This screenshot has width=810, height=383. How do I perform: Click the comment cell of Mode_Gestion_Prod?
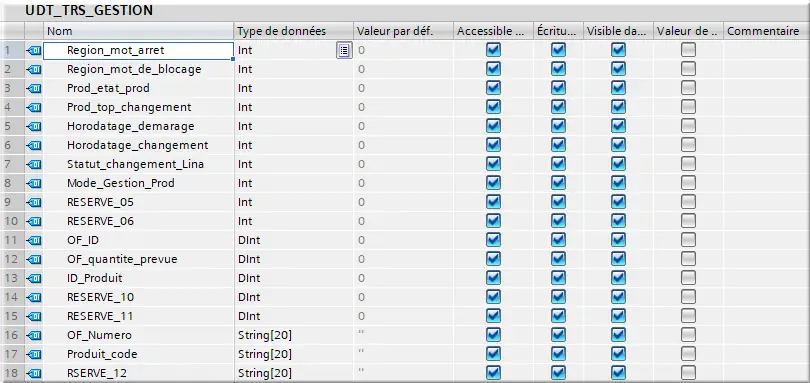point(766,183)
